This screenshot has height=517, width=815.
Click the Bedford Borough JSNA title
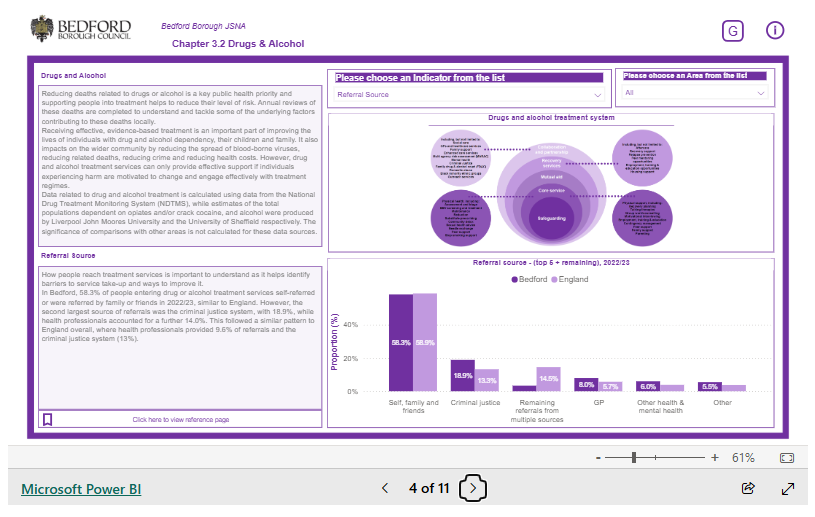203,26
